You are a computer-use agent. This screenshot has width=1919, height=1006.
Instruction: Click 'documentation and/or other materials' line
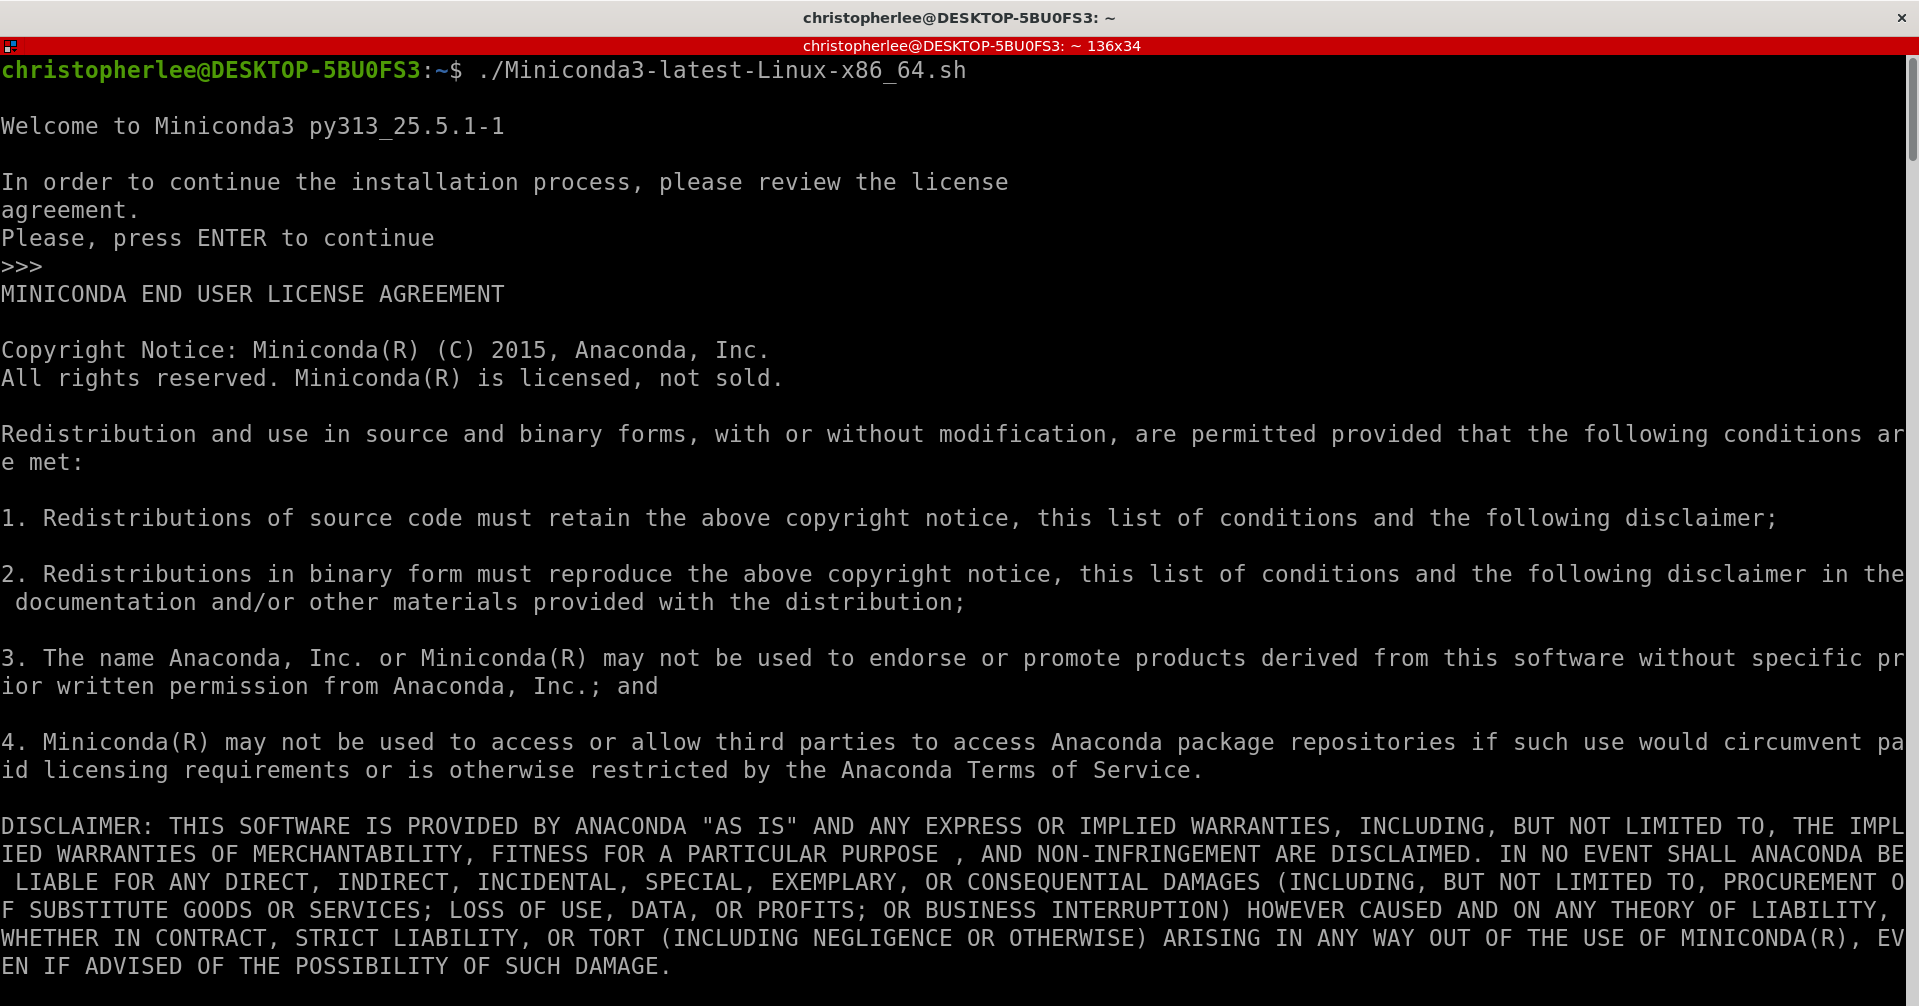490,602
